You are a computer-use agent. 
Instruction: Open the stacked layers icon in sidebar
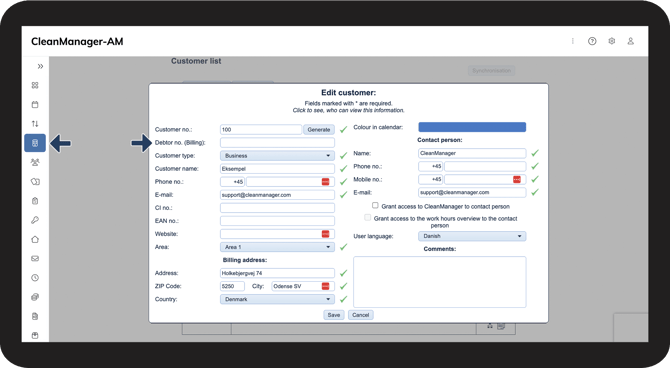35,297
